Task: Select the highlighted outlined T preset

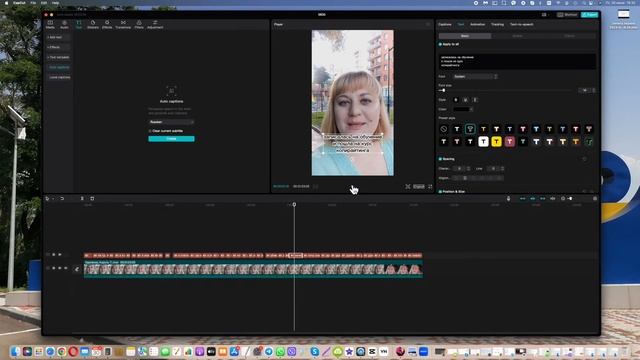Action: click(470, 129)
